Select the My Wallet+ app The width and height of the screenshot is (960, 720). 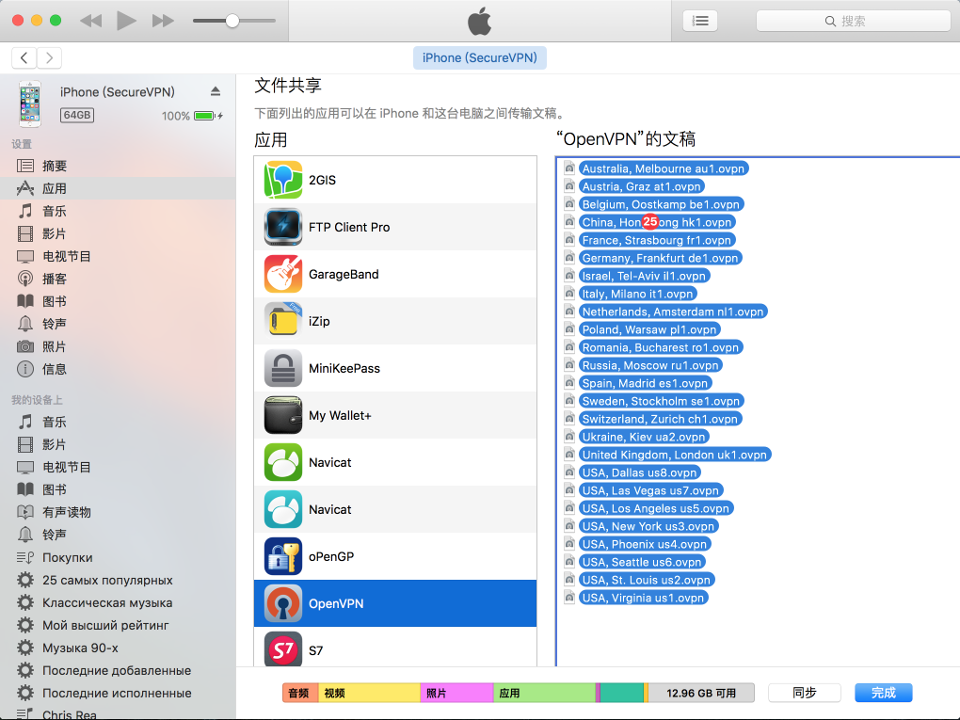395,416
